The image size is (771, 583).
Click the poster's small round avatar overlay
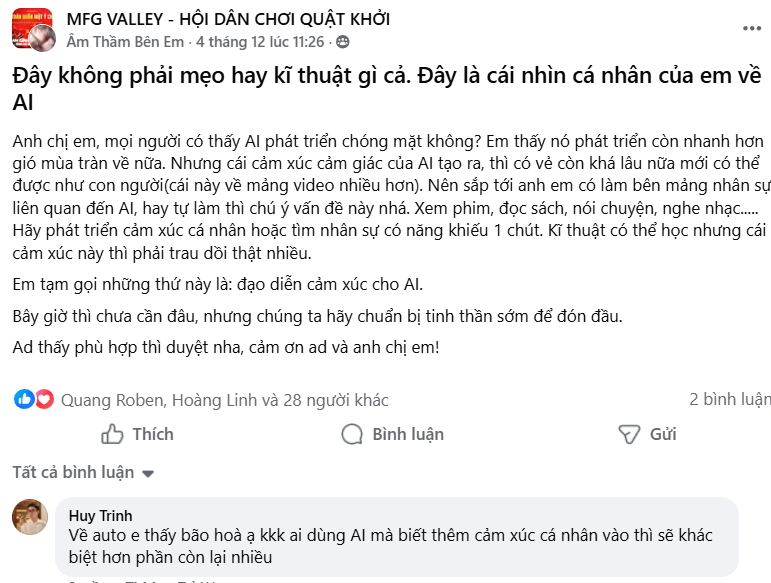[42, 39]
